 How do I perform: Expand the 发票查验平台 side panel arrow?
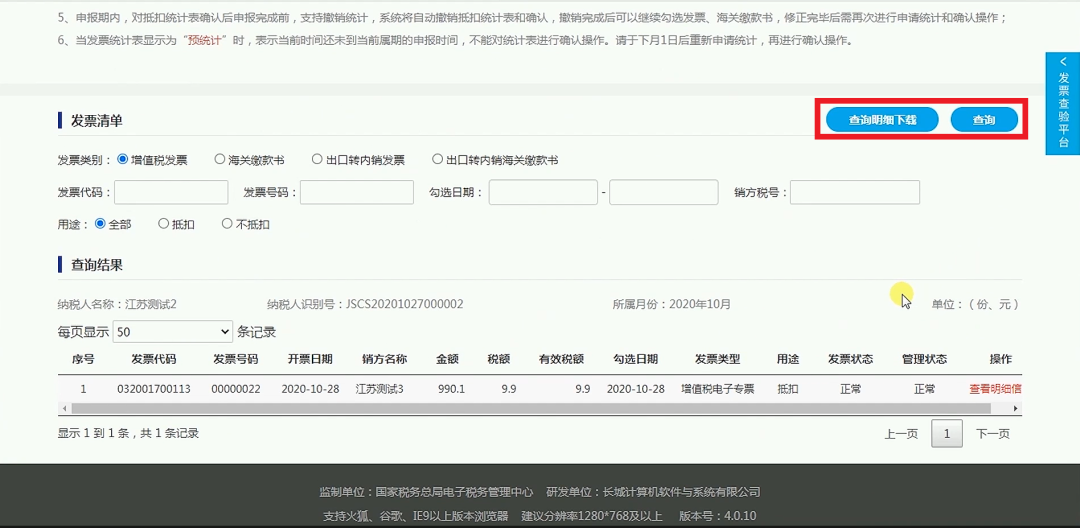[x=1063, y=61]
